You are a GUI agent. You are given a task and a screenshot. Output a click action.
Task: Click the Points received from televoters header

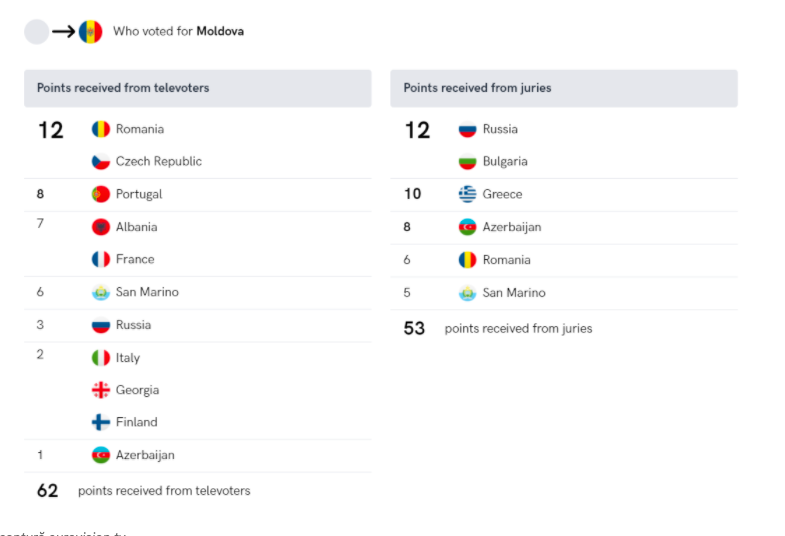tap(198, 88)
